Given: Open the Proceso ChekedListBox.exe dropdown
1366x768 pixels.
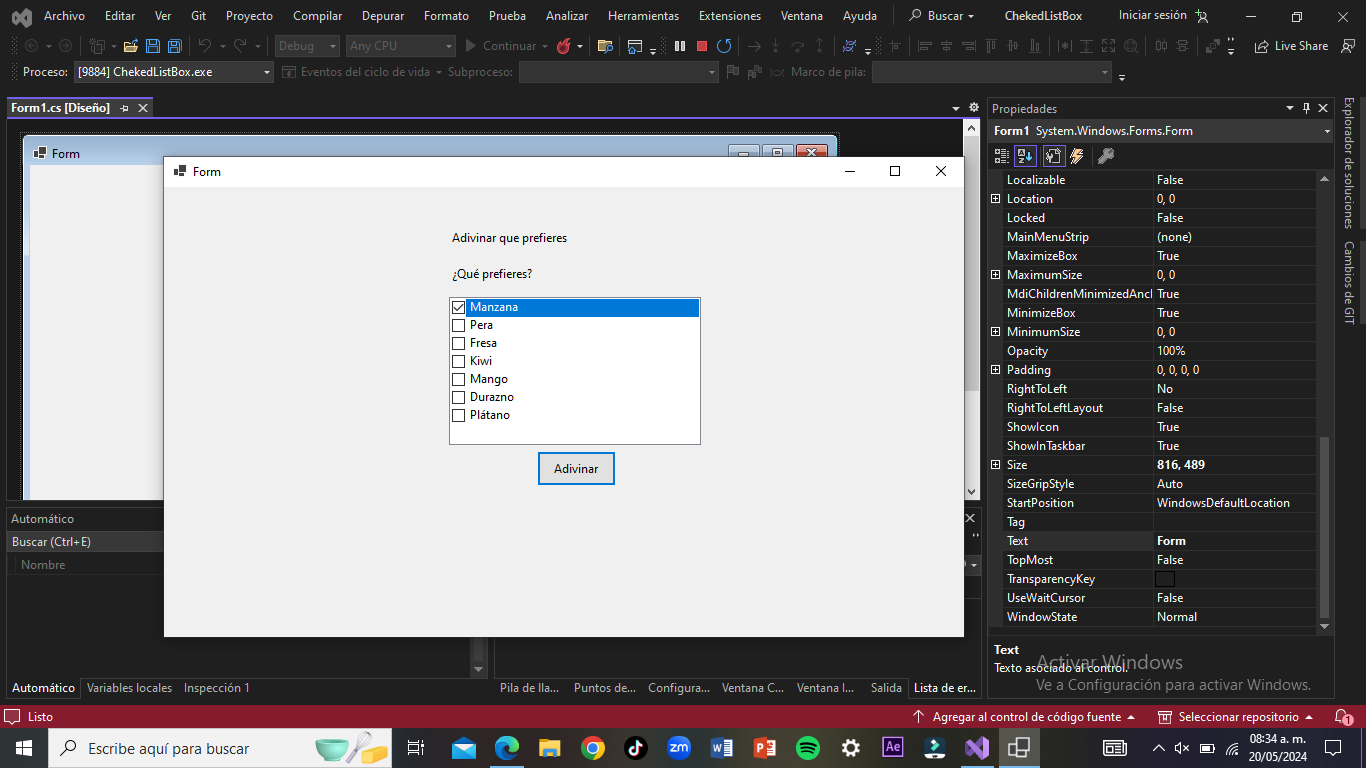Looking at the screenshot, I should [x=267, y=72].
